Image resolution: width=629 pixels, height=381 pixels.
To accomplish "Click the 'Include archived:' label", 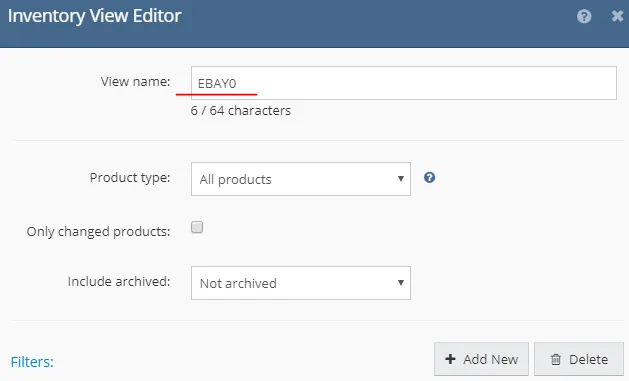I will [x=119, y=282].
